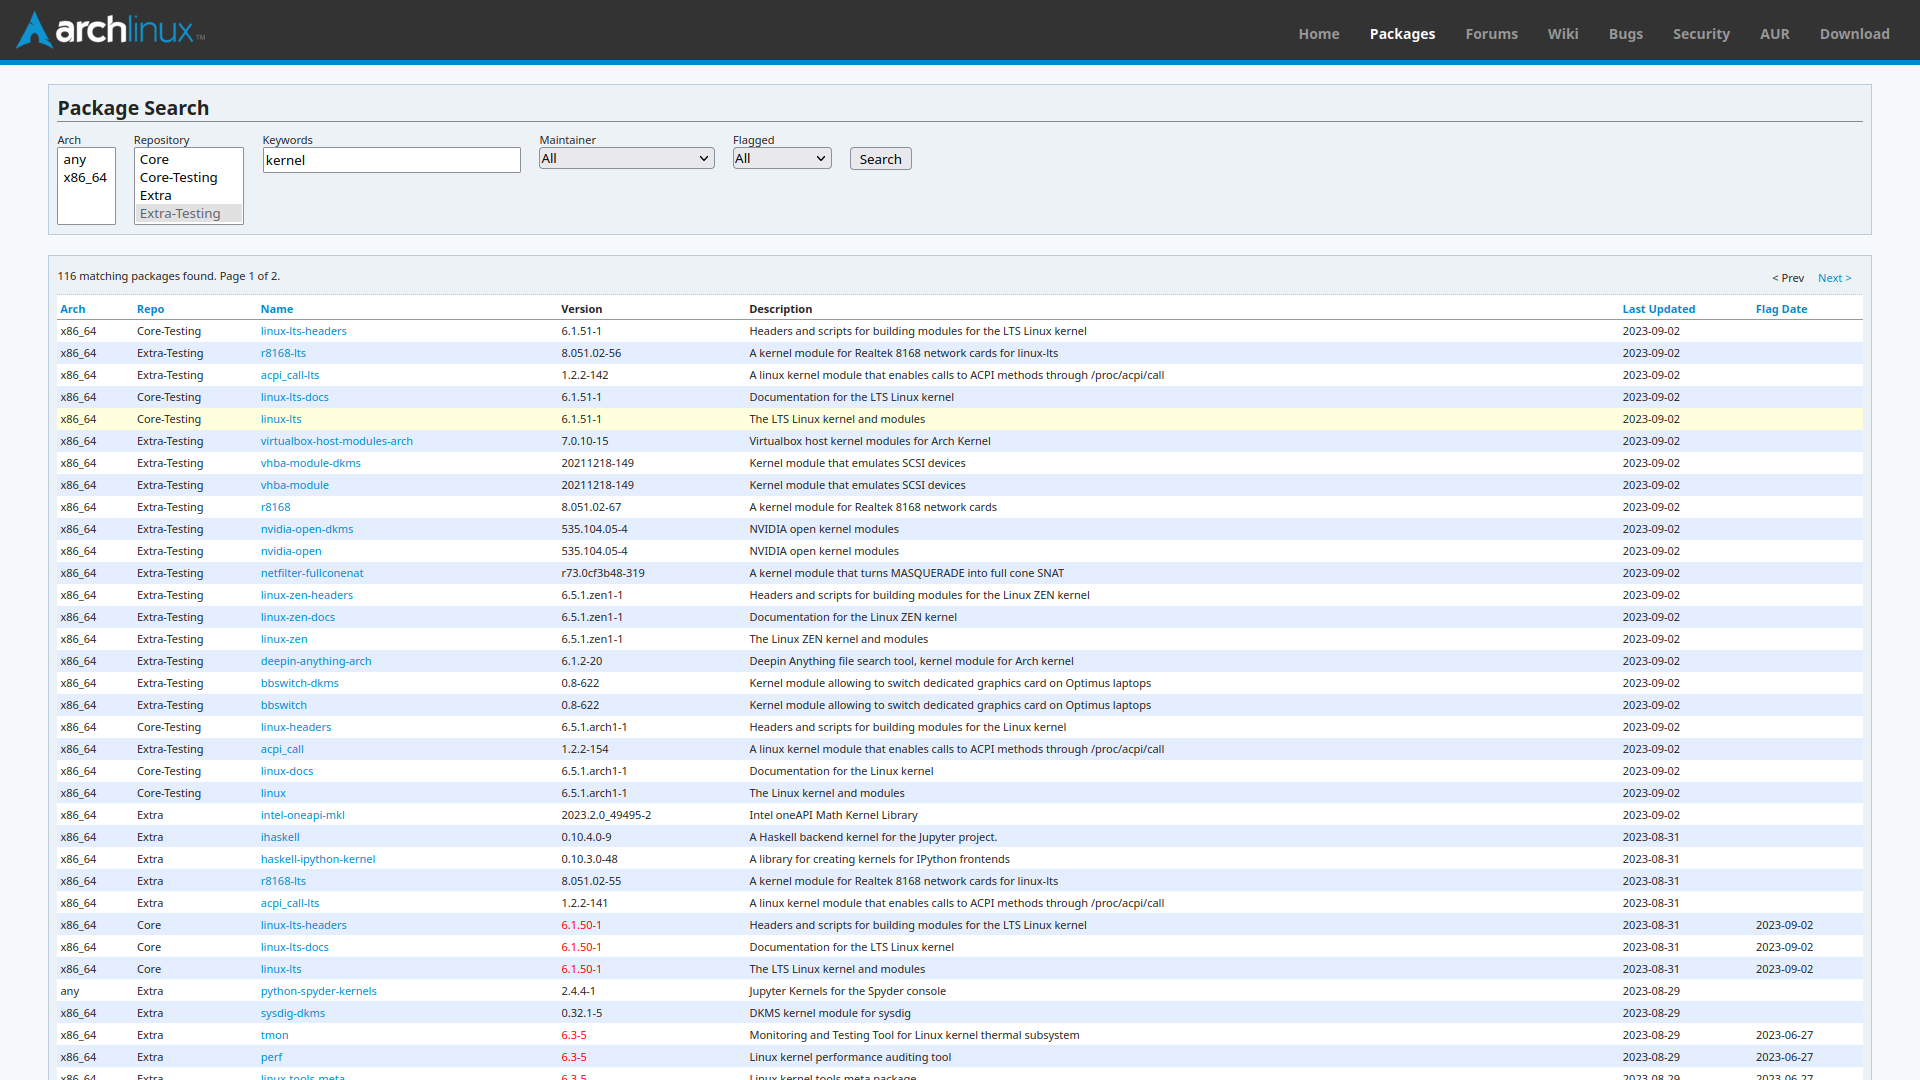Open ihaskell package link
The width and height of the screenshot is (1920, 1080).
pos(280,837)
